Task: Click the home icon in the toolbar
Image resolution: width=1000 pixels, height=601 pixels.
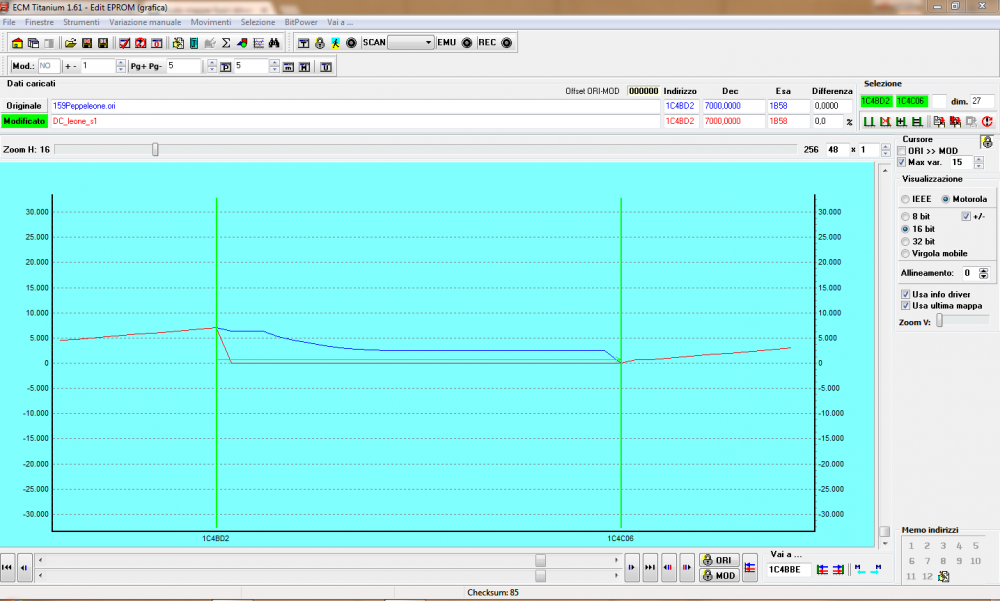Action: click(x=17, y=43)
